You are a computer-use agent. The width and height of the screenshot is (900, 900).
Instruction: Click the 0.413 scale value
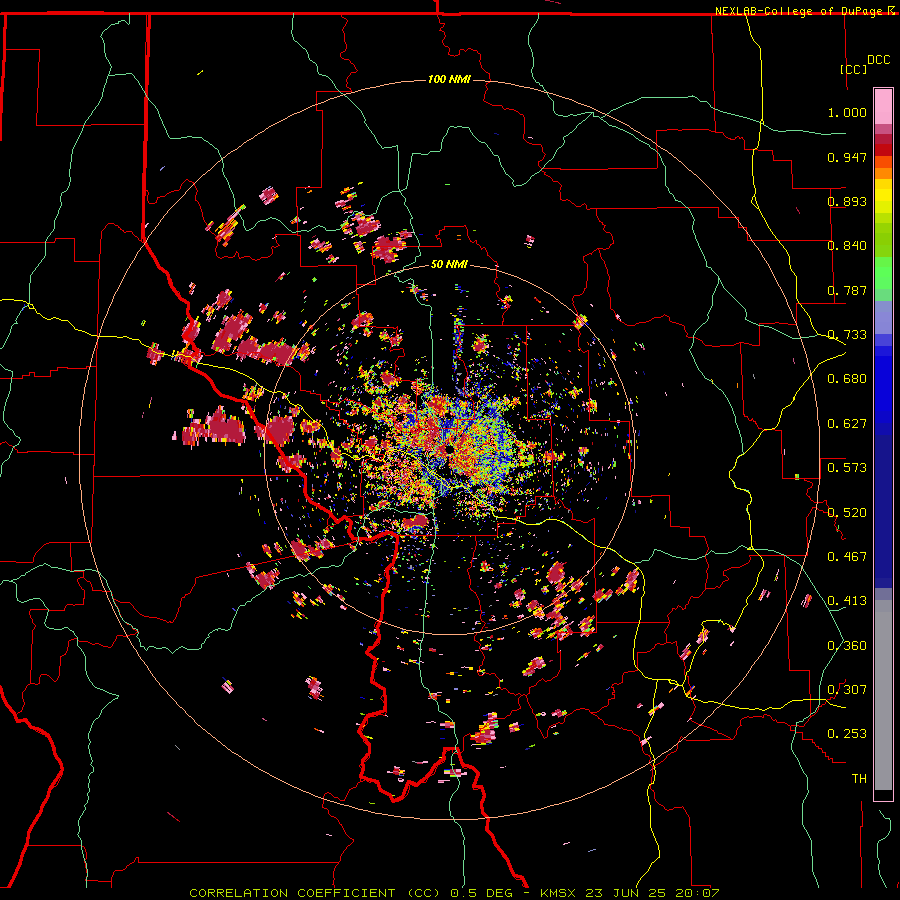(x=847, y=601)
